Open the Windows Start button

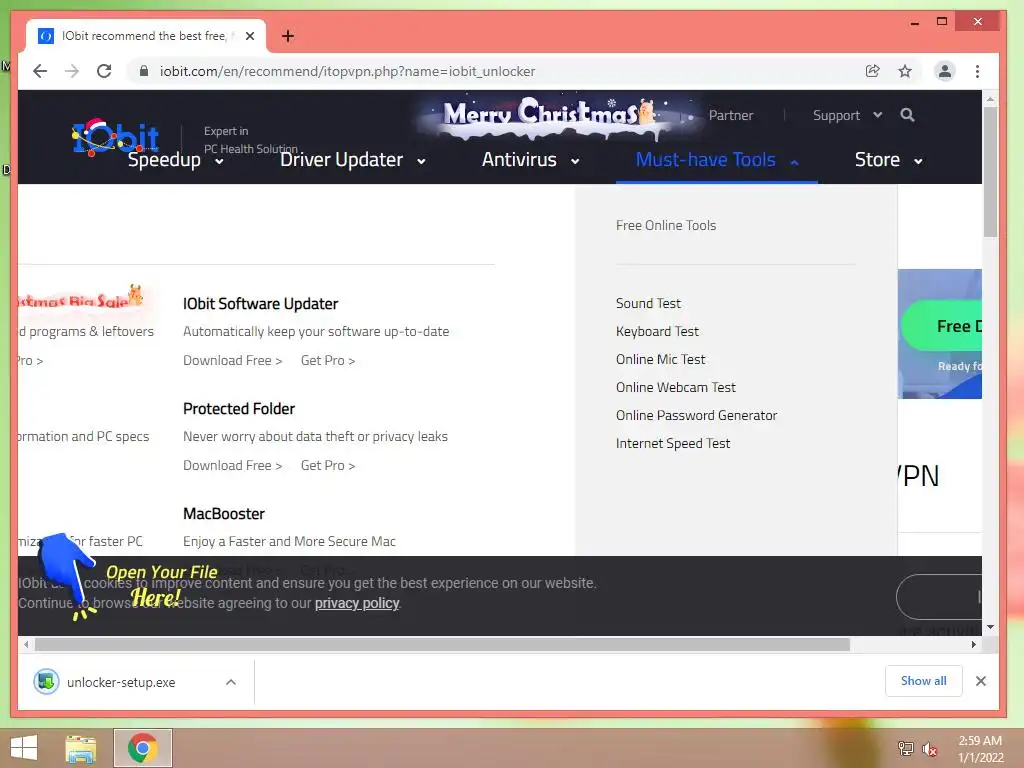(24, 748)
